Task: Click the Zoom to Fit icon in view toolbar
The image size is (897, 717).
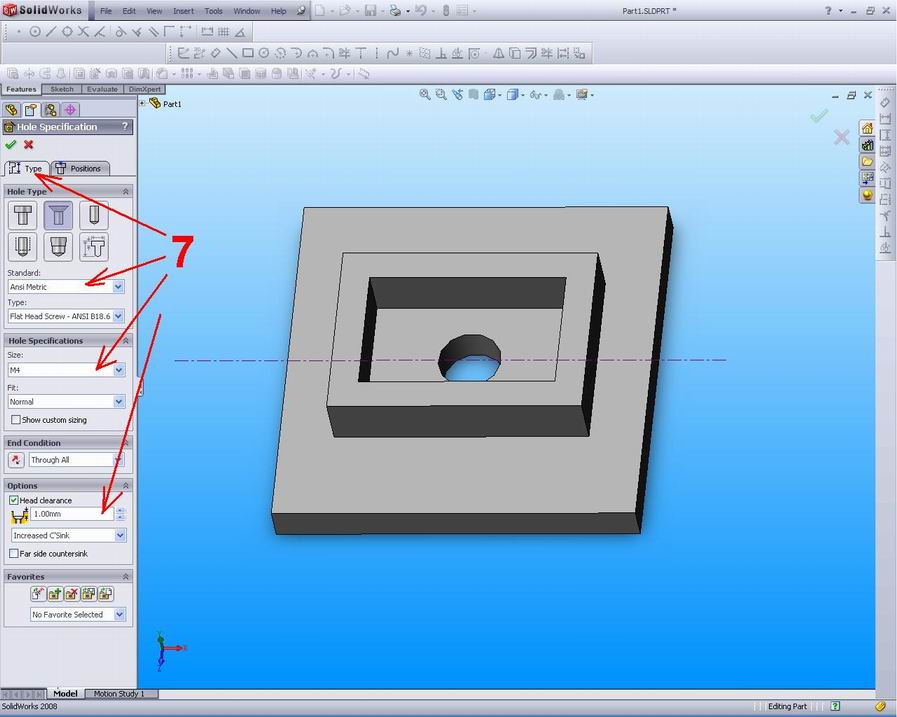Action: click(x=426, y=94)
